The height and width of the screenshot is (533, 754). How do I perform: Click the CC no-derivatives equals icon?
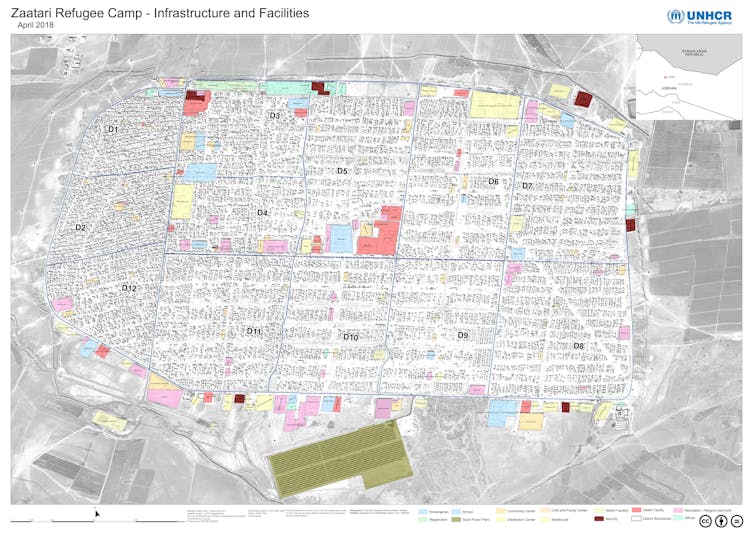point(736,520)
